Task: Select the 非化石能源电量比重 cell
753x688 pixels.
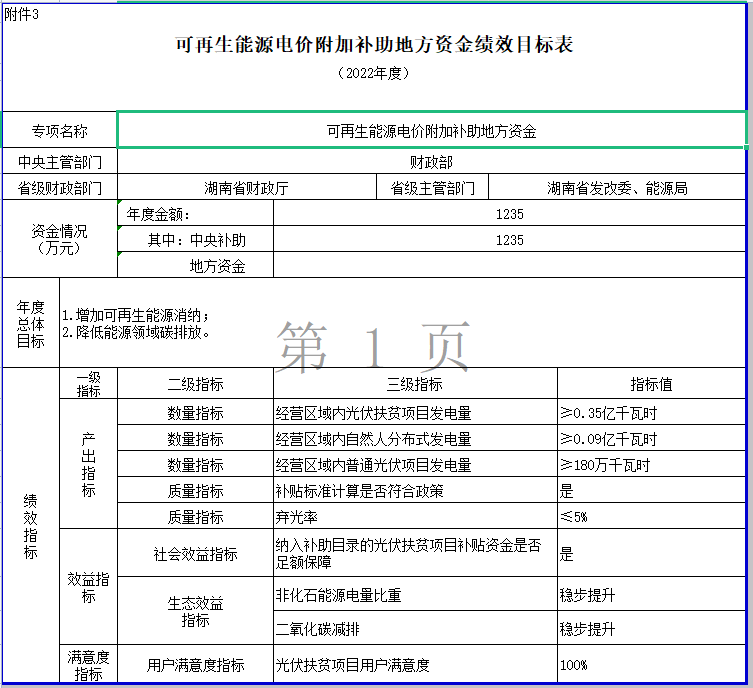Action: click(414, 595)
